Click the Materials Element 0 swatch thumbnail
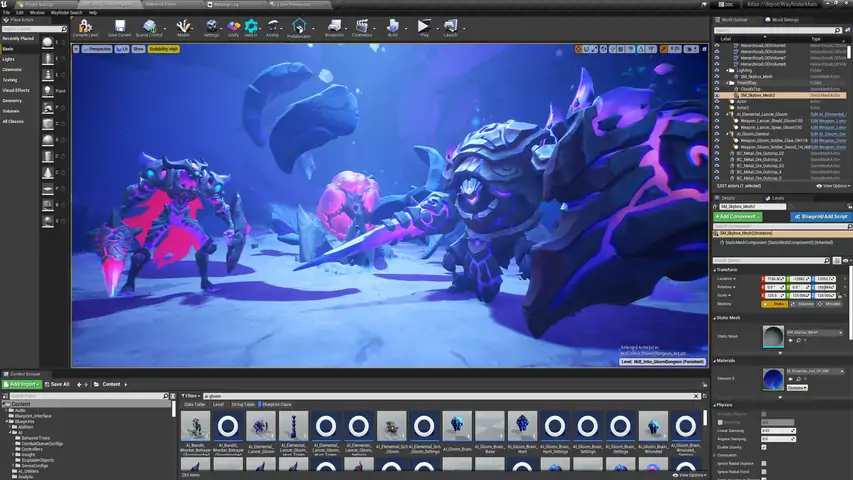 (x=773, y=378)
